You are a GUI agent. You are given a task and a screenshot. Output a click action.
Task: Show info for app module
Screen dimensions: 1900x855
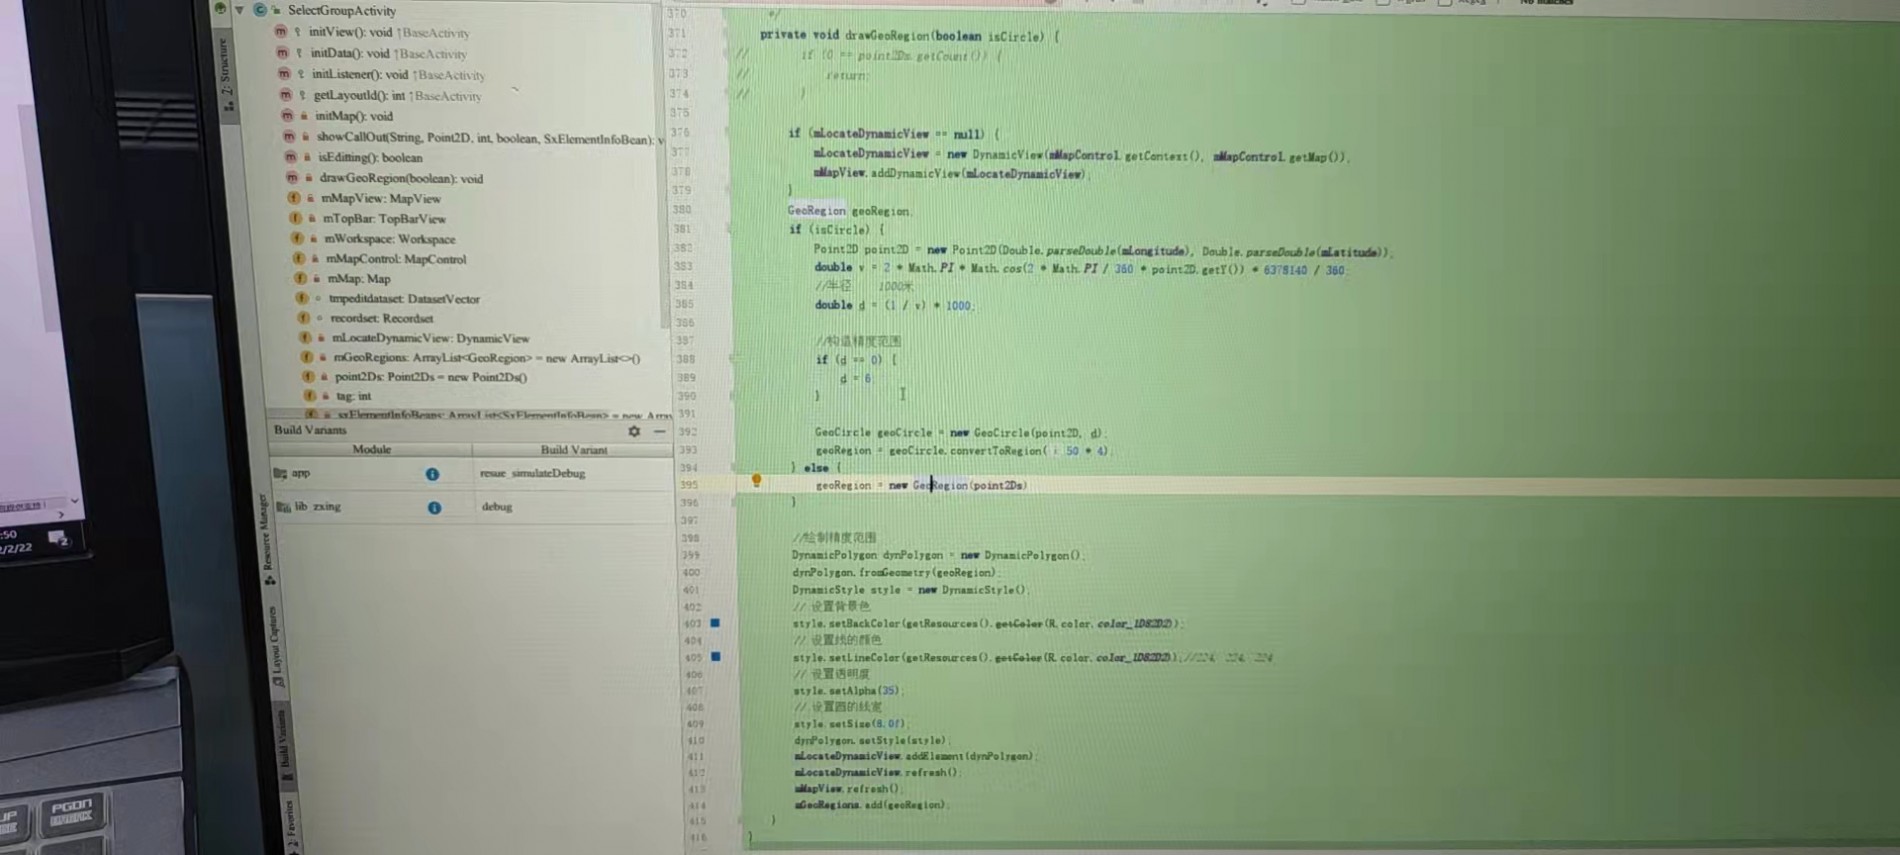(x=432, y=474)
